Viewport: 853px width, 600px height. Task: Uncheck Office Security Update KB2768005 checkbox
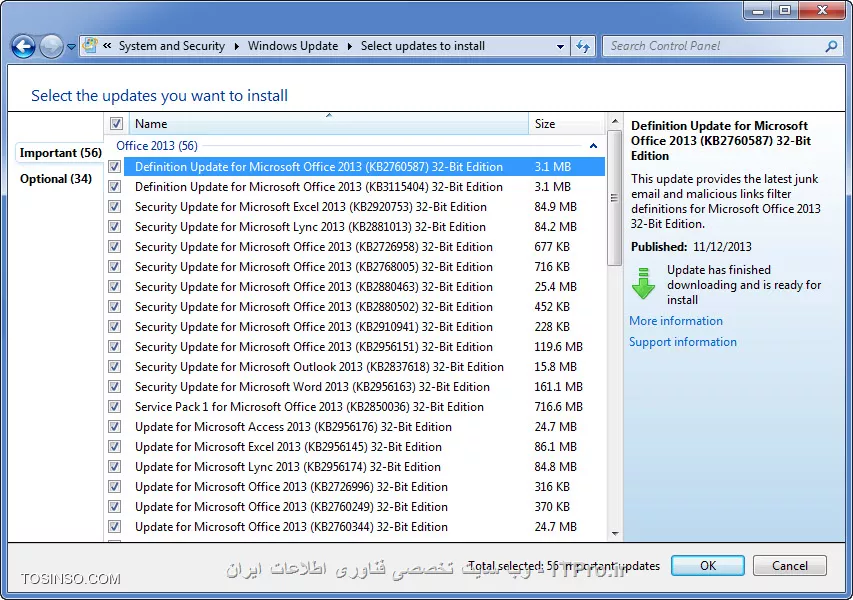pos(114,267)
